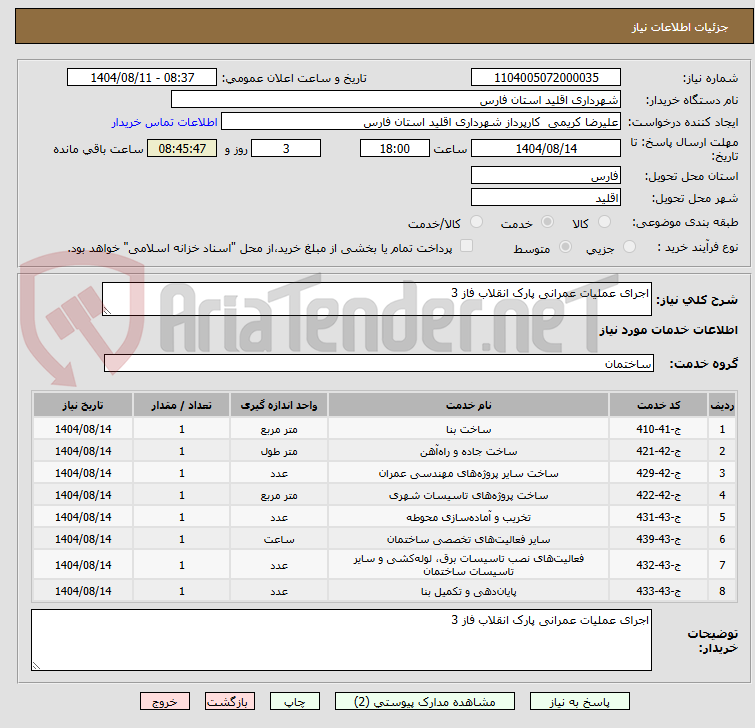Click service name پایان‌دهی و تکمیل بنا
The image size is (755, 728).
pyautogui.click(x=469, y=591)
